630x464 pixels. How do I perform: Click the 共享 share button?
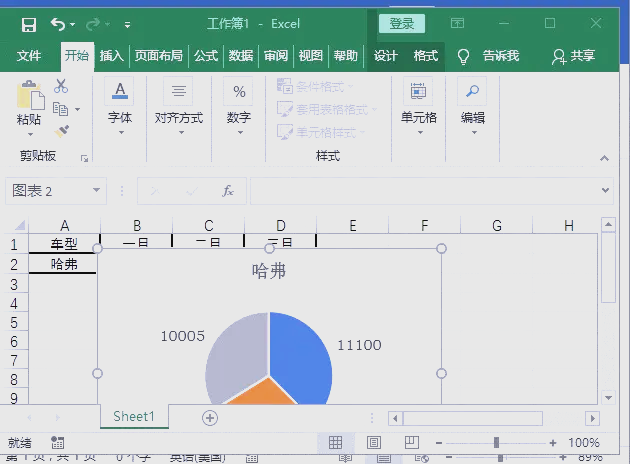click(574, 56)
